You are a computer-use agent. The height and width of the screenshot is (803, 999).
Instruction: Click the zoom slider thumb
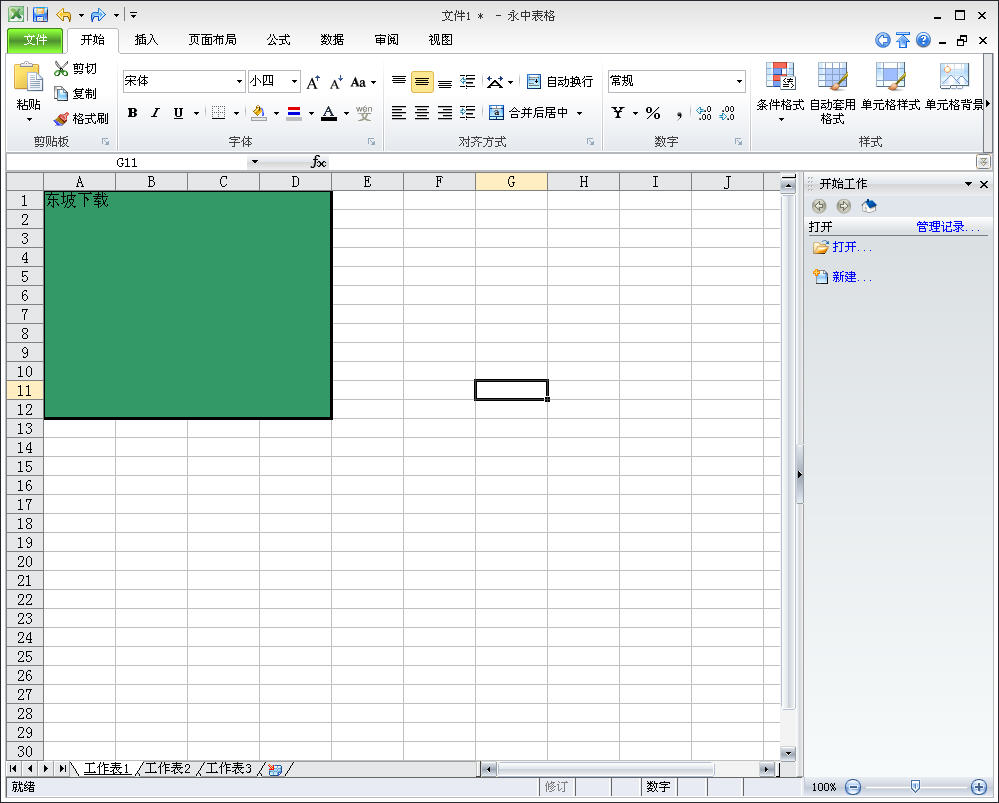point(915,786)
